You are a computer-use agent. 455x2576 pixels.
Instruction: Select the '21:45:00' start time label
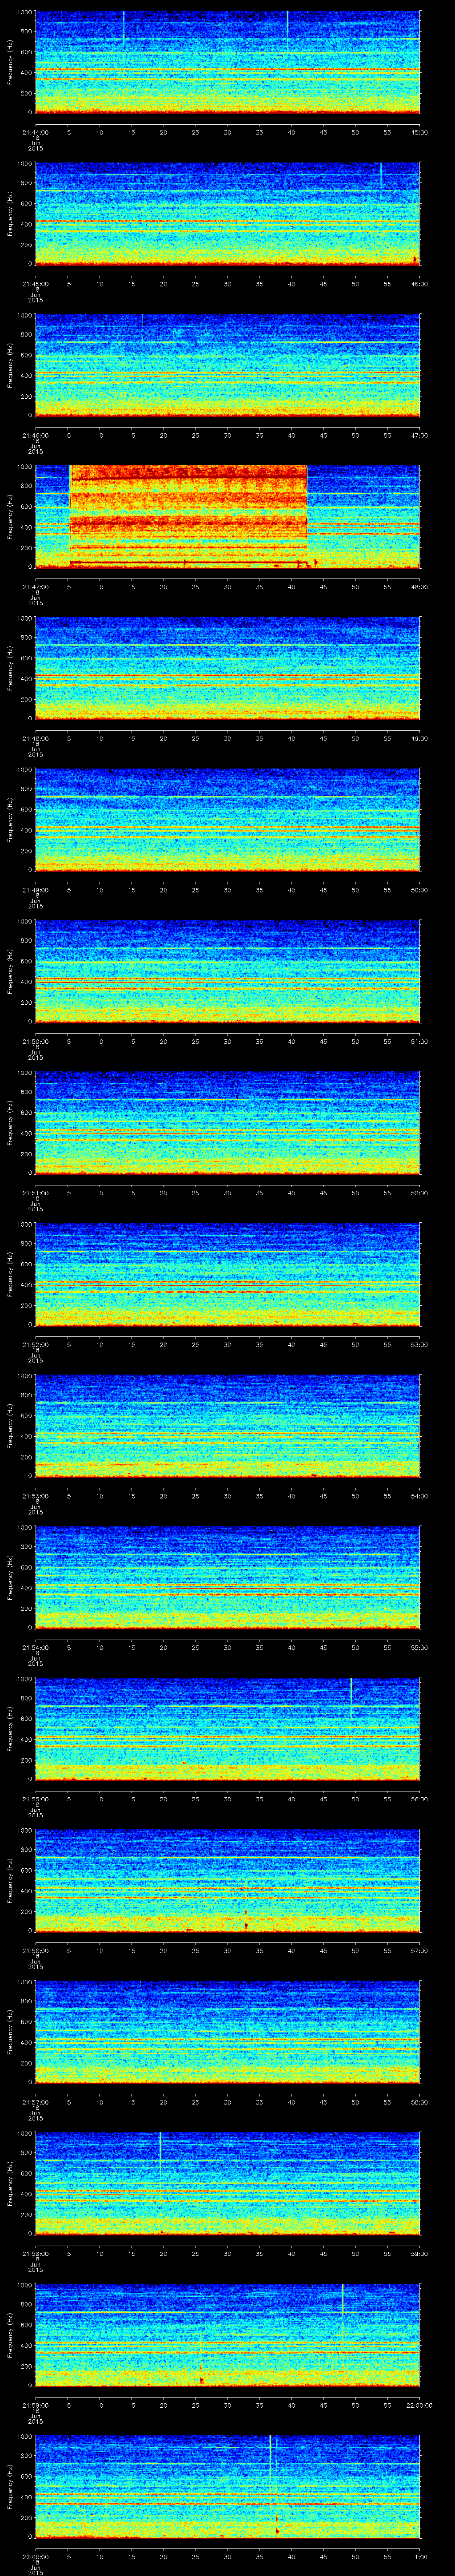click(x=35, y=284)
